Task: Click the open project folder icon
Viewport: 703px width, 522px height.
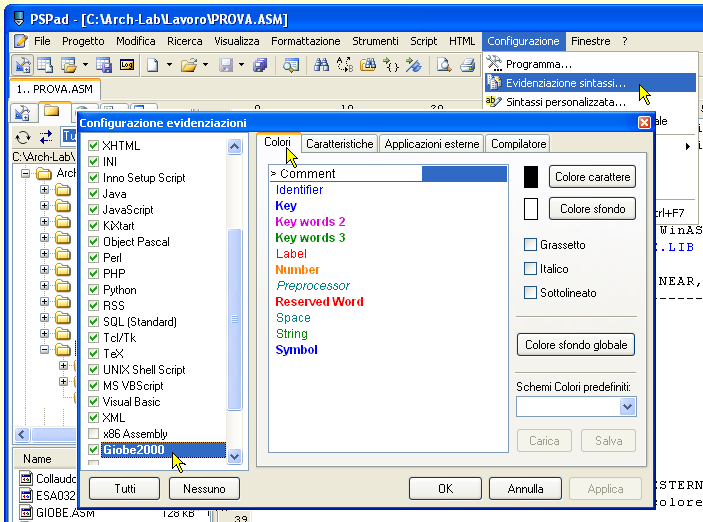Action: tap(69, 65)
